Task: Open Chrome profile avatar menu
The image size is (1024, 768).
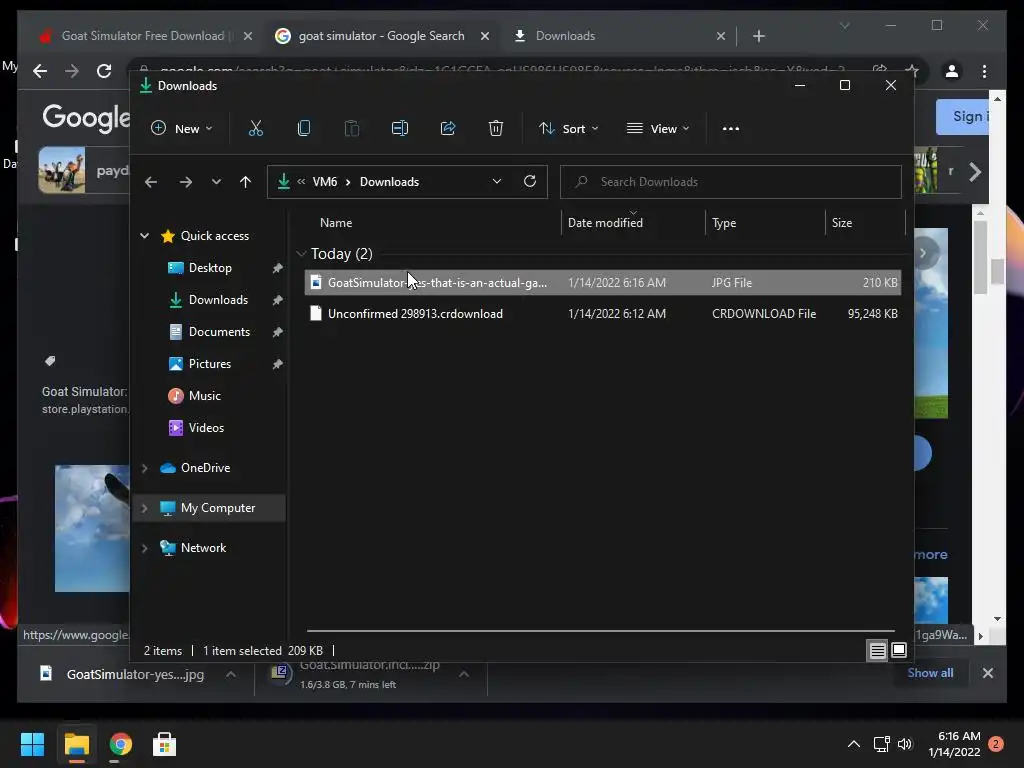Action: [x=952, y=71]
